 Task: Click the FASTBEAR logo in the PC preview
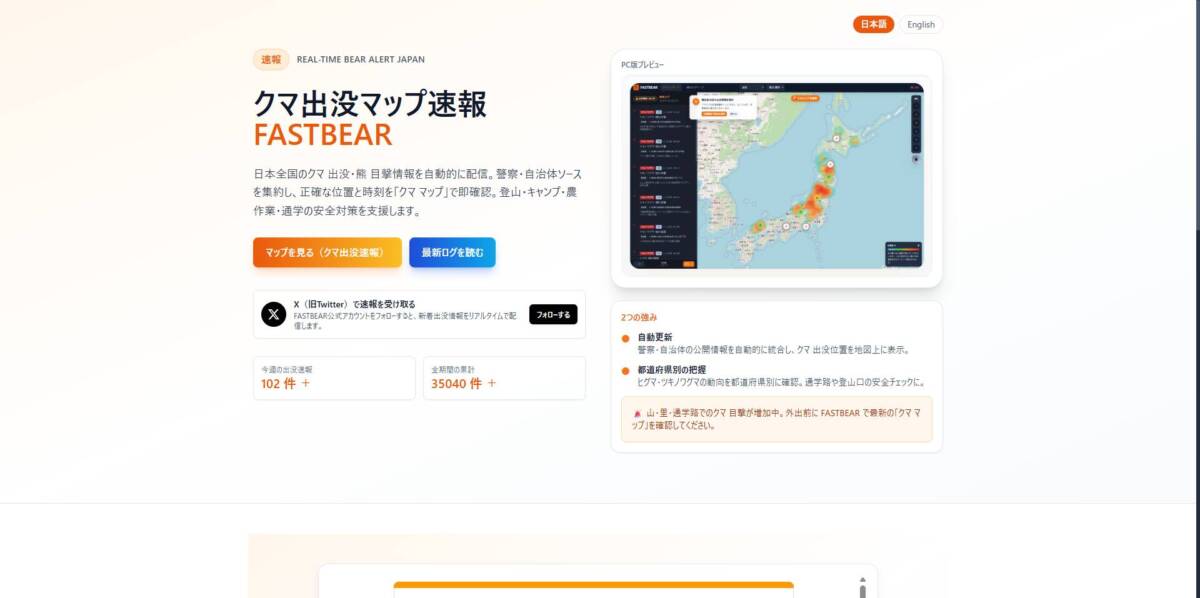pyautogui.click(x=636, y=87)
